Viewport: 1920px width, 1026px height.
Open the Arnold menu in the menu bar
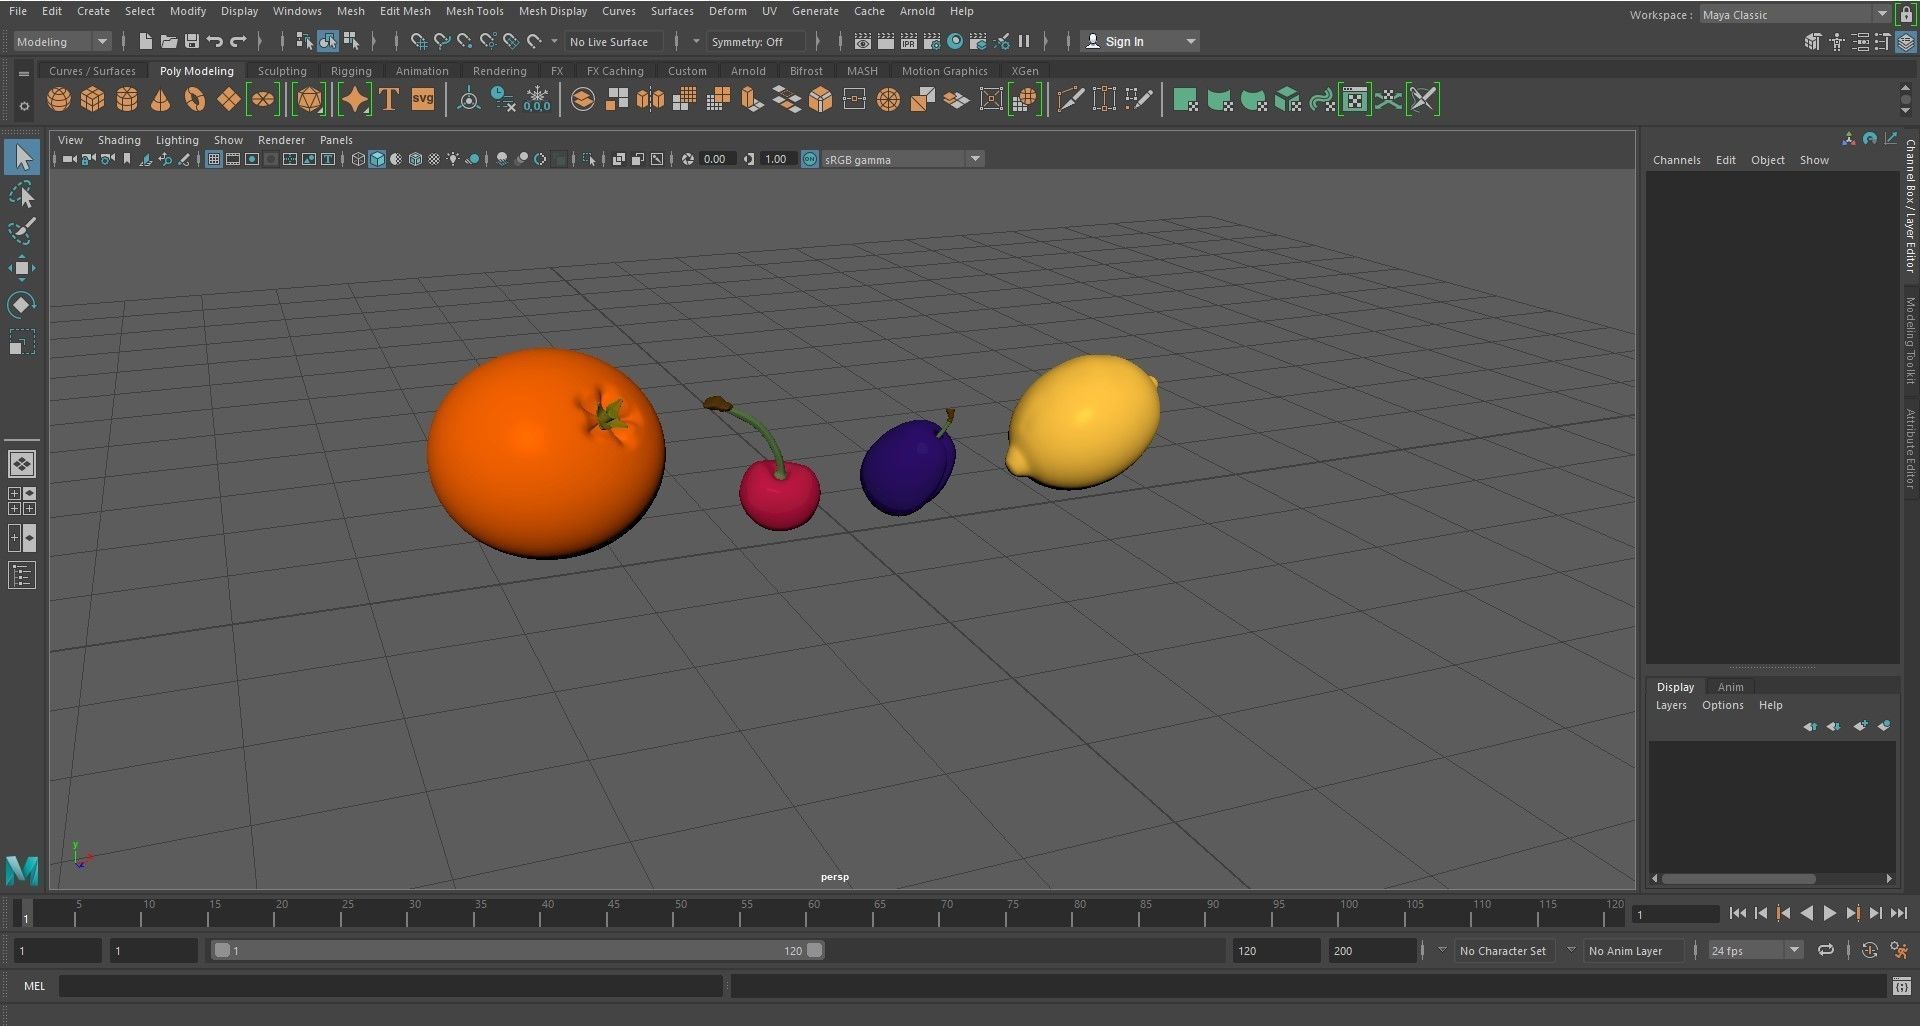click(917, 11)
